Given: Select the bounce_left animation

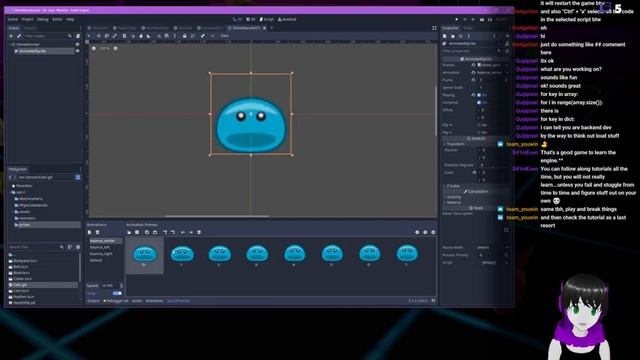Looking at the screenshot, I should point(100,247).
